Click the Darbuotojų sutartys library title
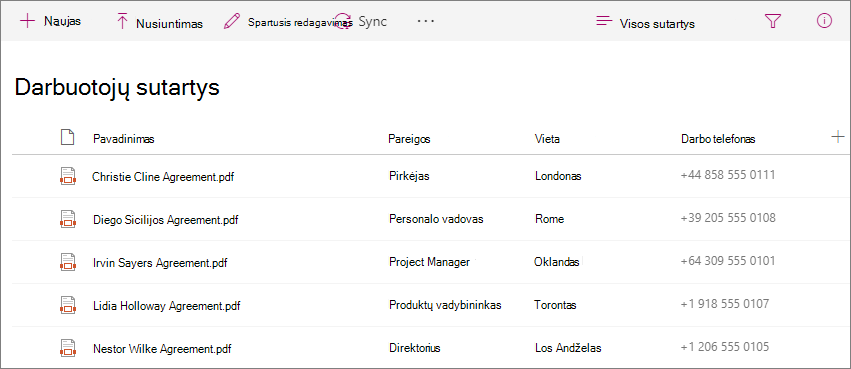This screenshot has width=851, height=369. coord(117,88)
